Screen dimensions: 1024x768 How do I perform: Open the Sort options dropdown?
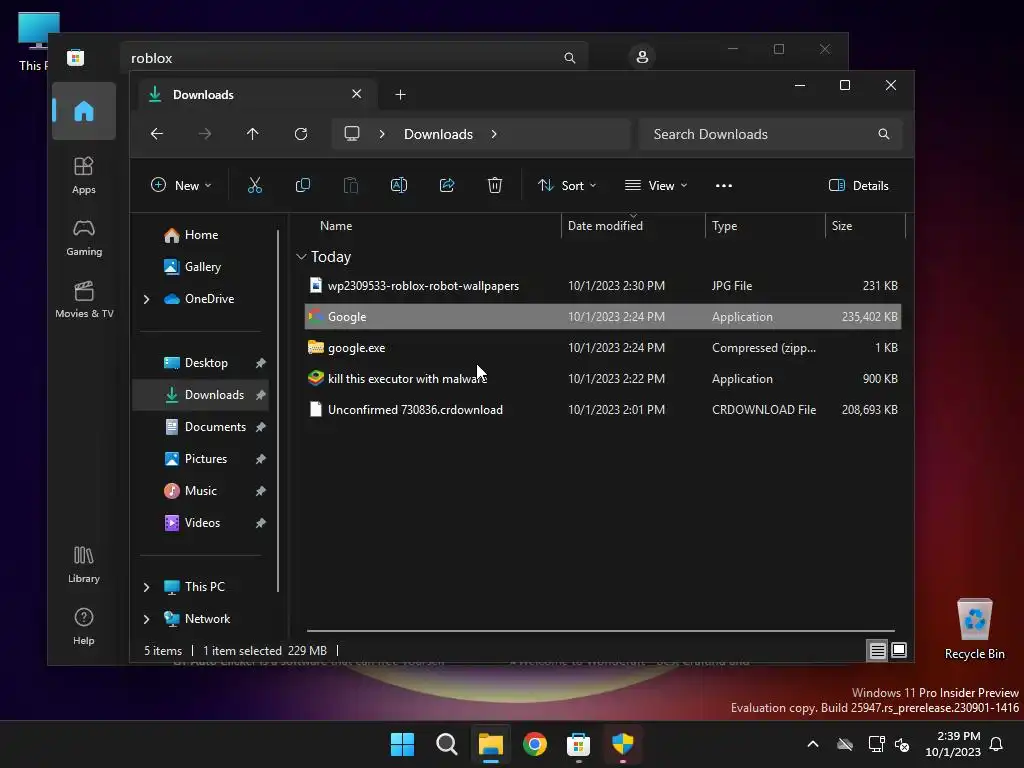pos(567,185)
